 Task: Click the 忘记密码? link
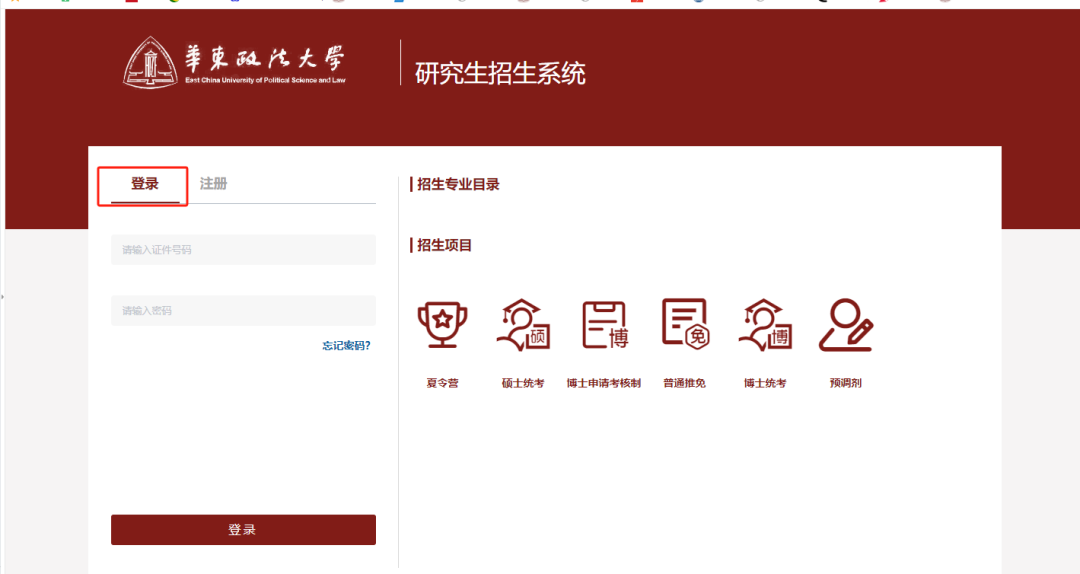(x=346, y=346)
